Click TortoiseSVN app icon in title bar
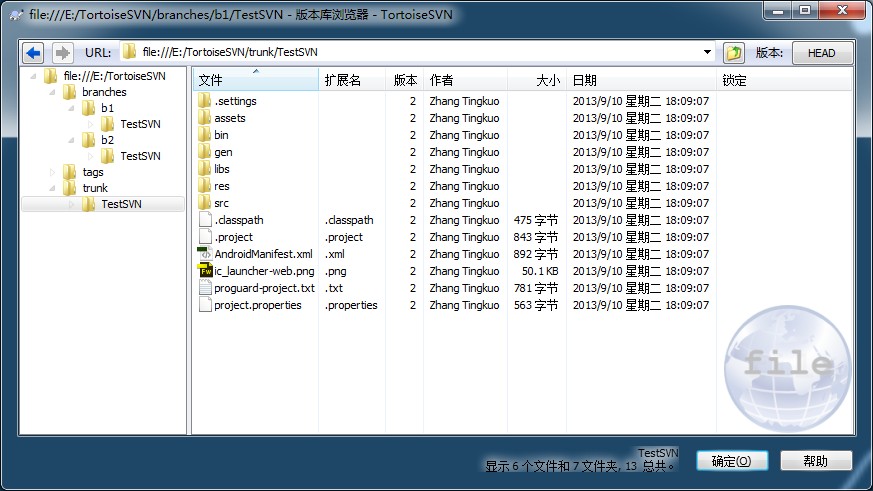The height and width of the screenshot is (491, 873). 17,15
